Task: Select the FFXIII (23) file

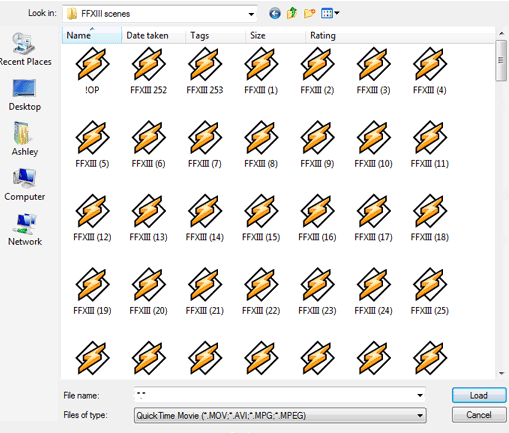Action: [317, 292]
